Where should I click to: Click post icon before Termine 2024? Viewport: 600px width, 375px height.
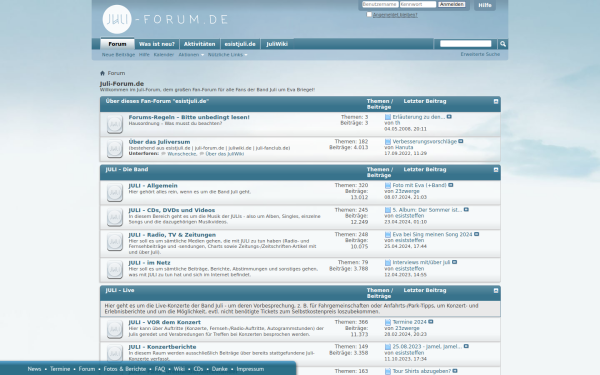pyautogui.click(x=388, y=322)
